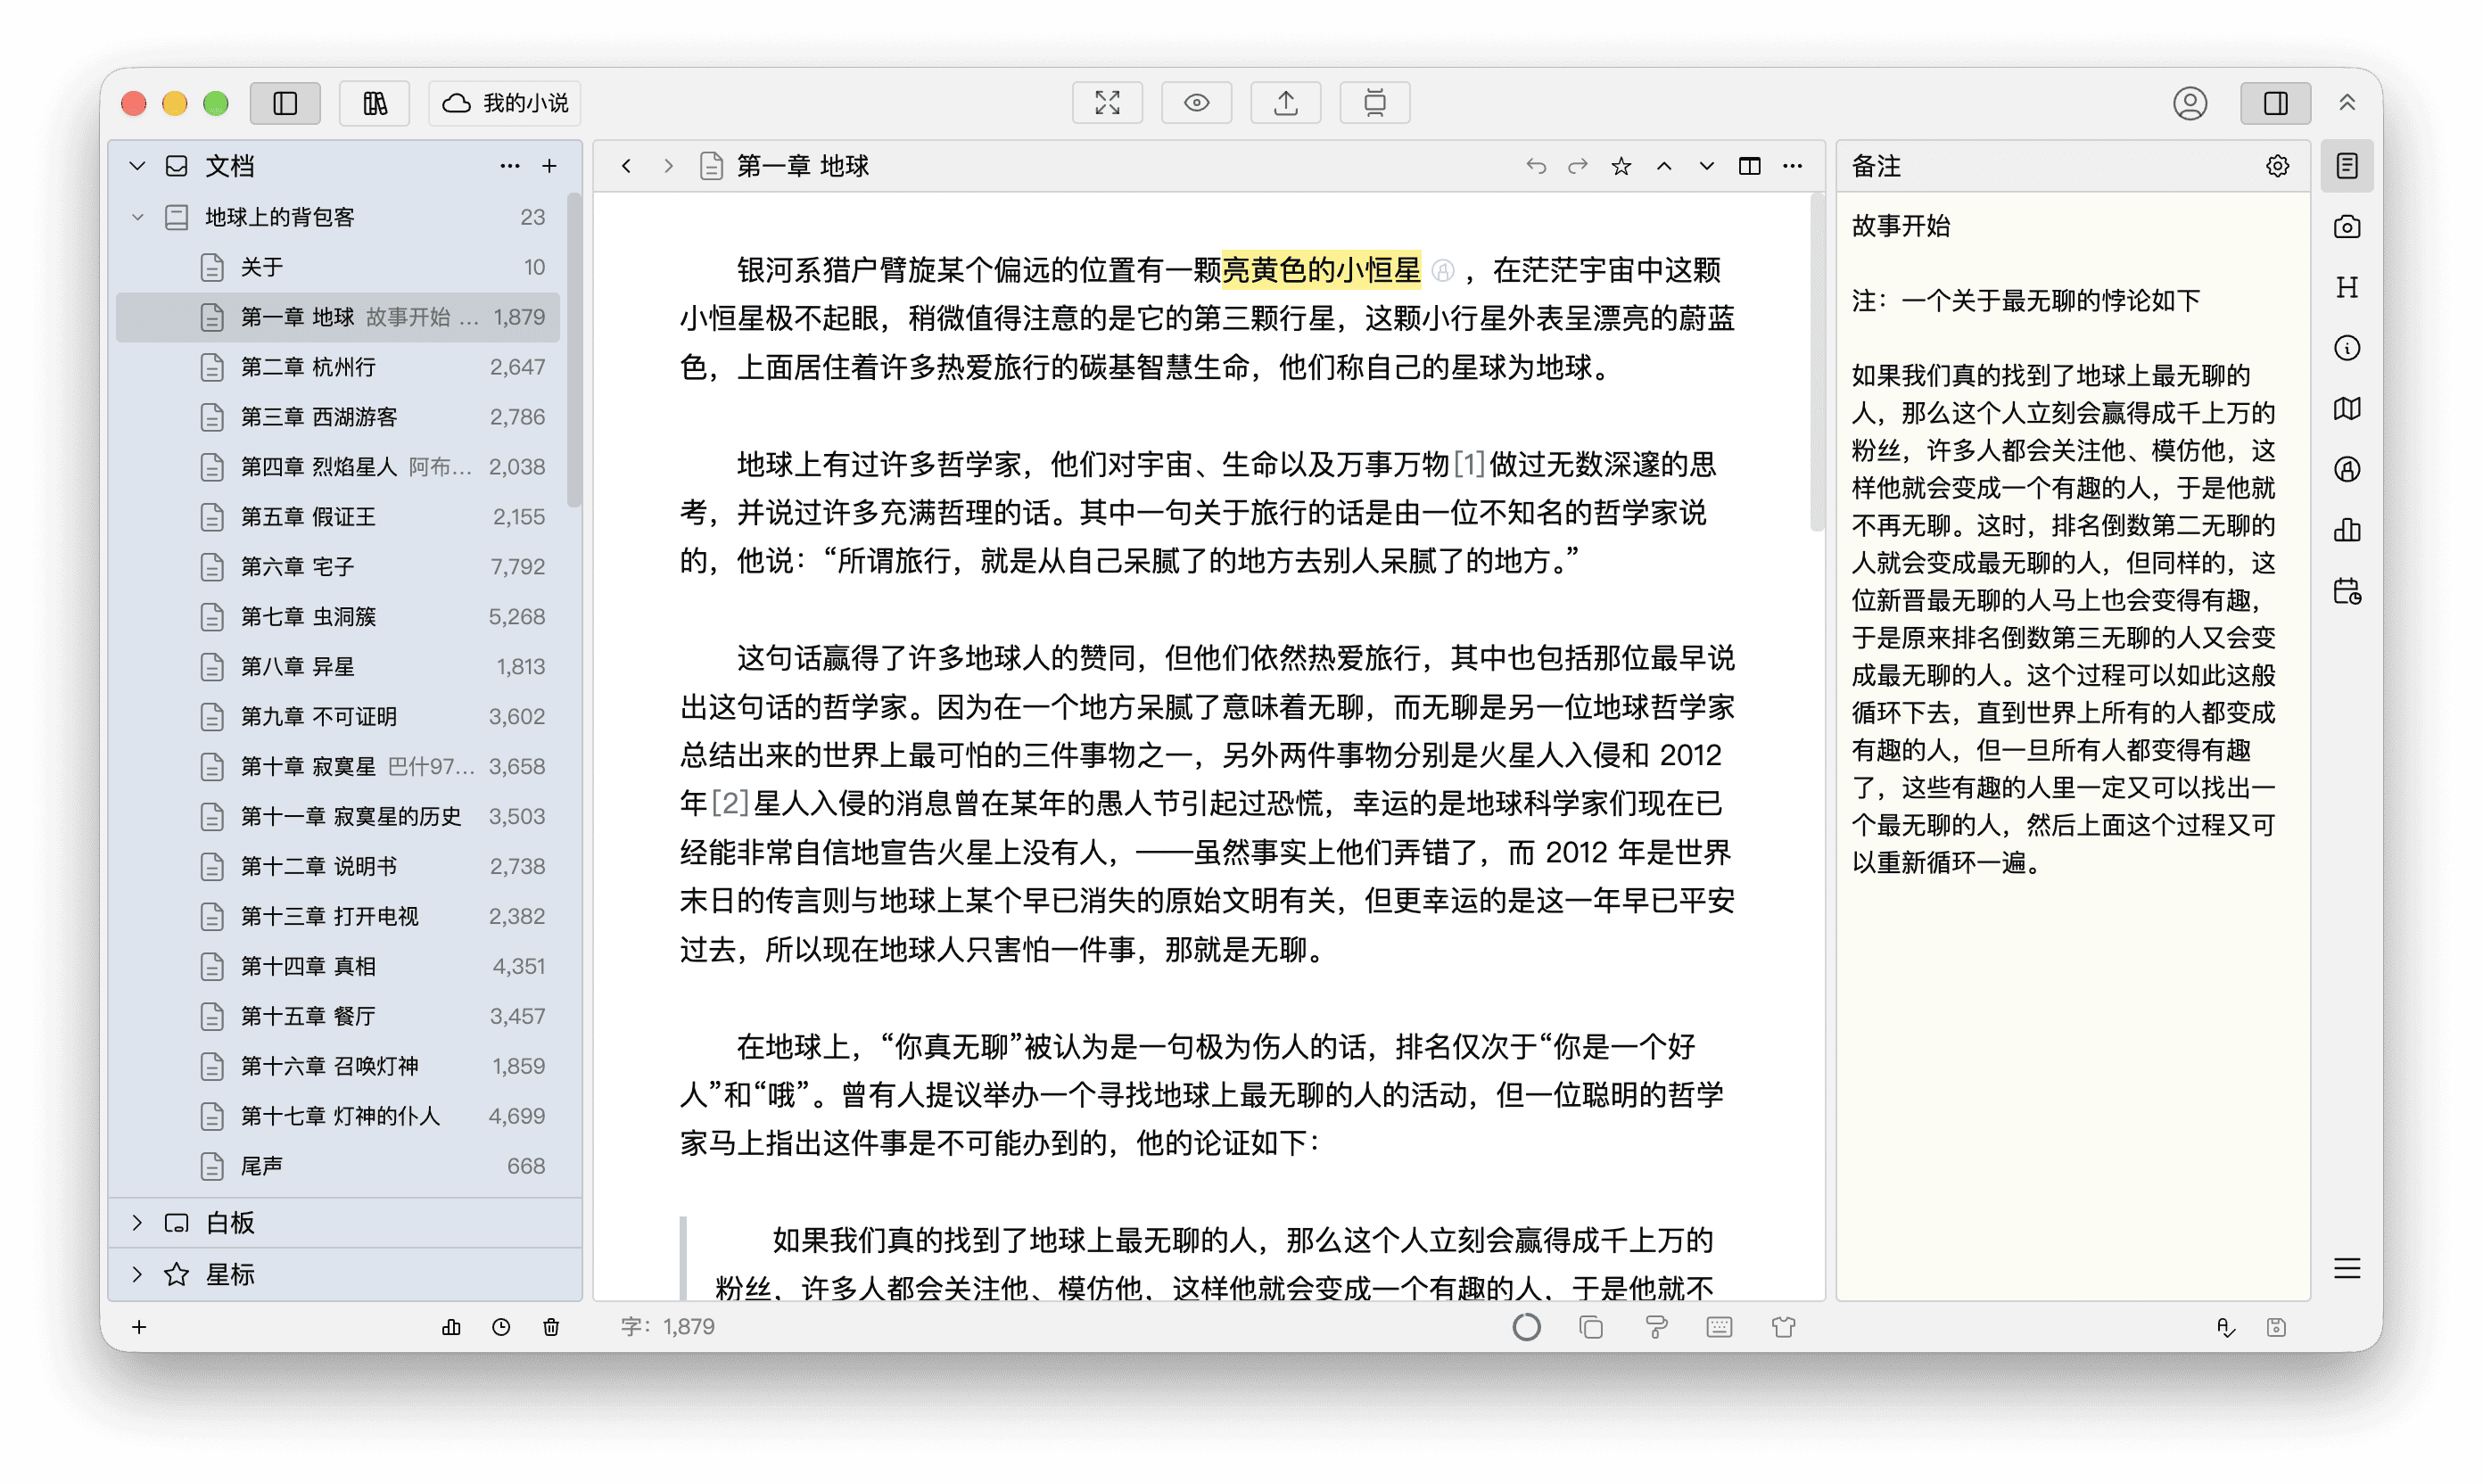Toggle split editor view
The height and width of the screenshot is (1484, 2483).
(x=1749, y=166)
